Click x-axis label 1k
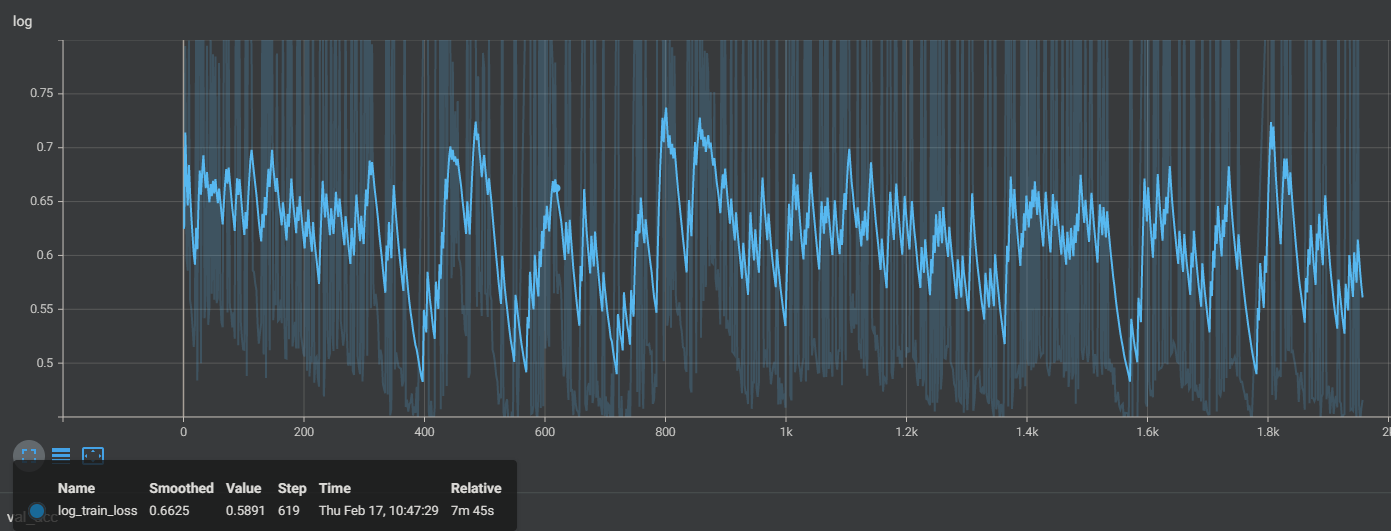 pyautogui.click(x=786, y=432)
